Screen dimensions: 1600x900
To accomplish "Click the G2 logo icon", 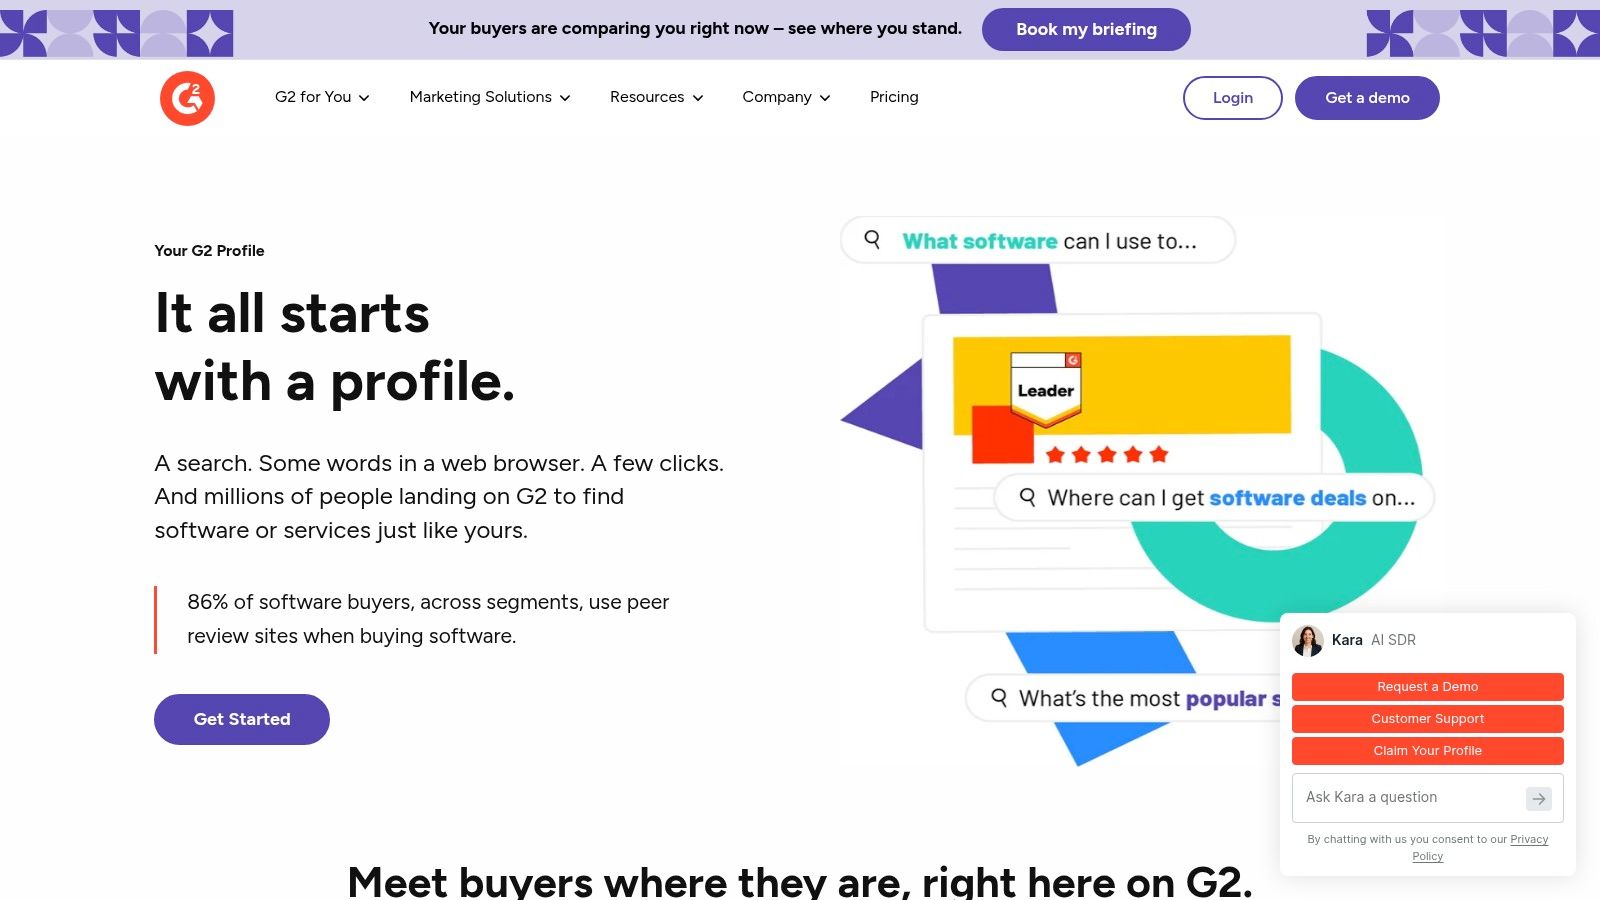I will point(187,98).
